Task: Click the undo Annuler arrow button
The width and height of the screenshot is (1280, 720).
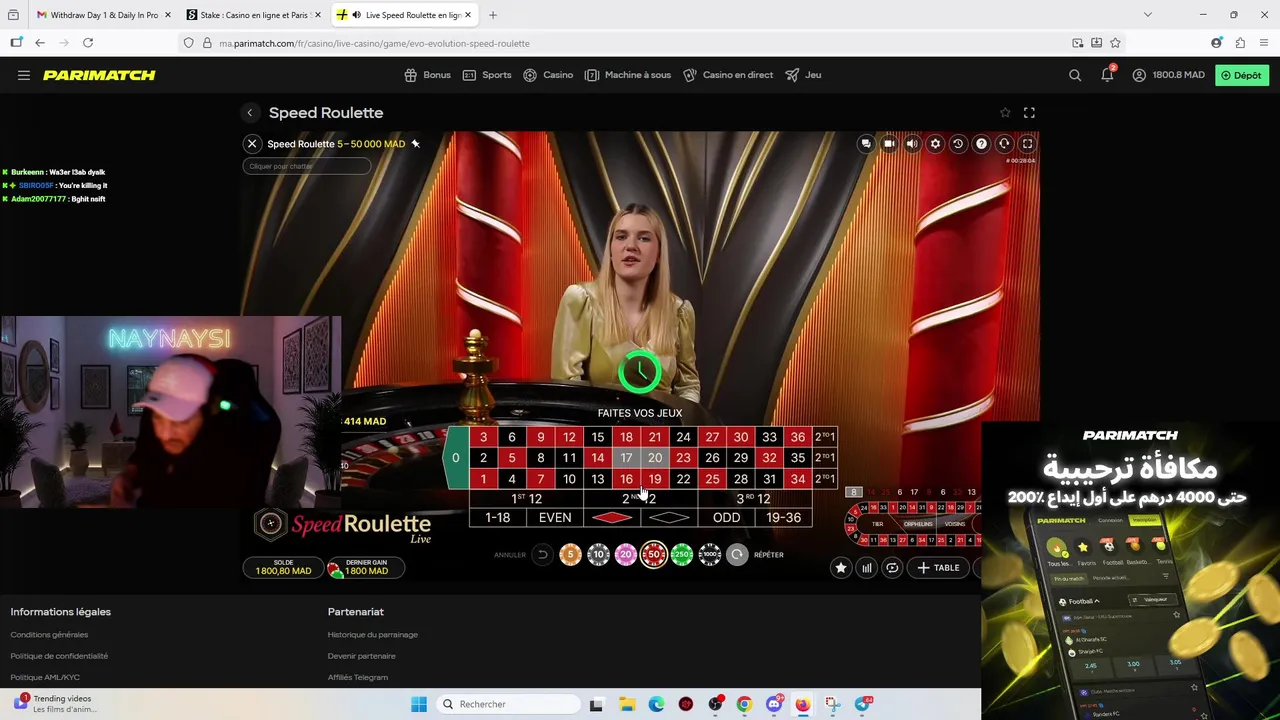Action: coord(542,555)
